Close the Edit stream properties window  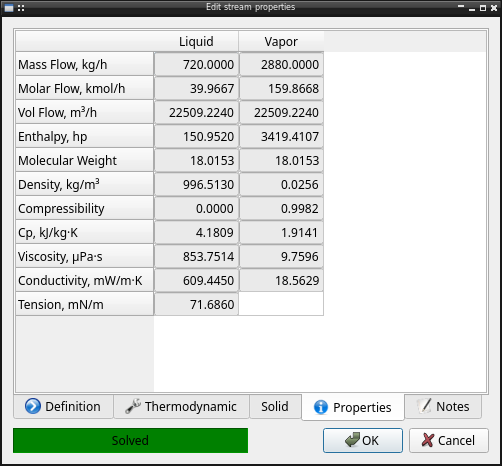pyautogui.click(x=494, y=8)
